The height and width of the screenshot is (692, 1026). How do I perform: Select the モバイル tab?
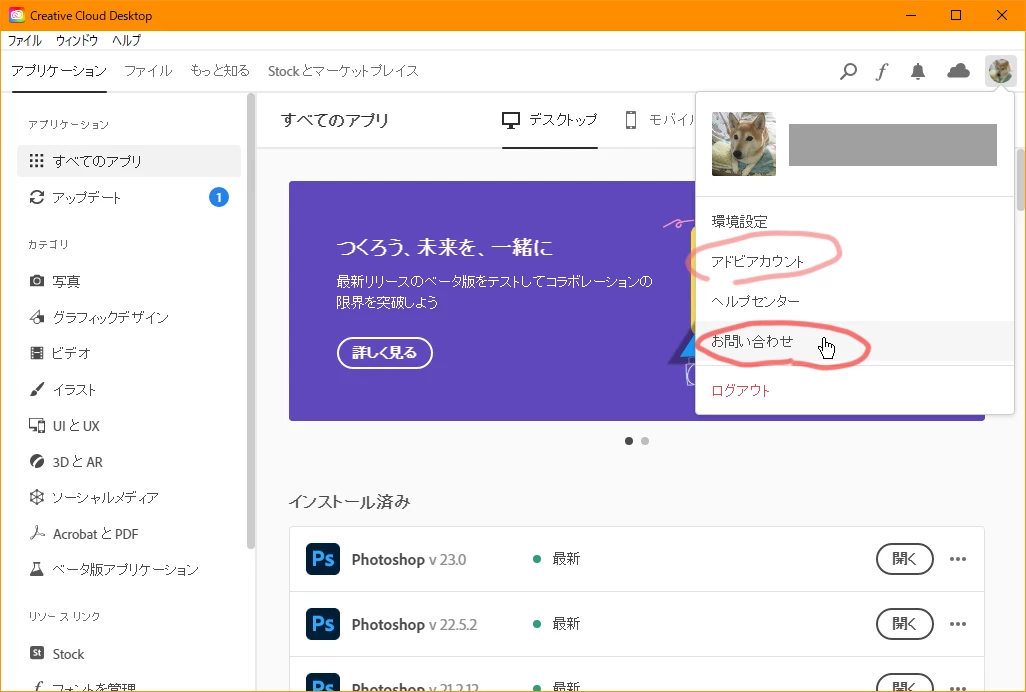point(660,120)
